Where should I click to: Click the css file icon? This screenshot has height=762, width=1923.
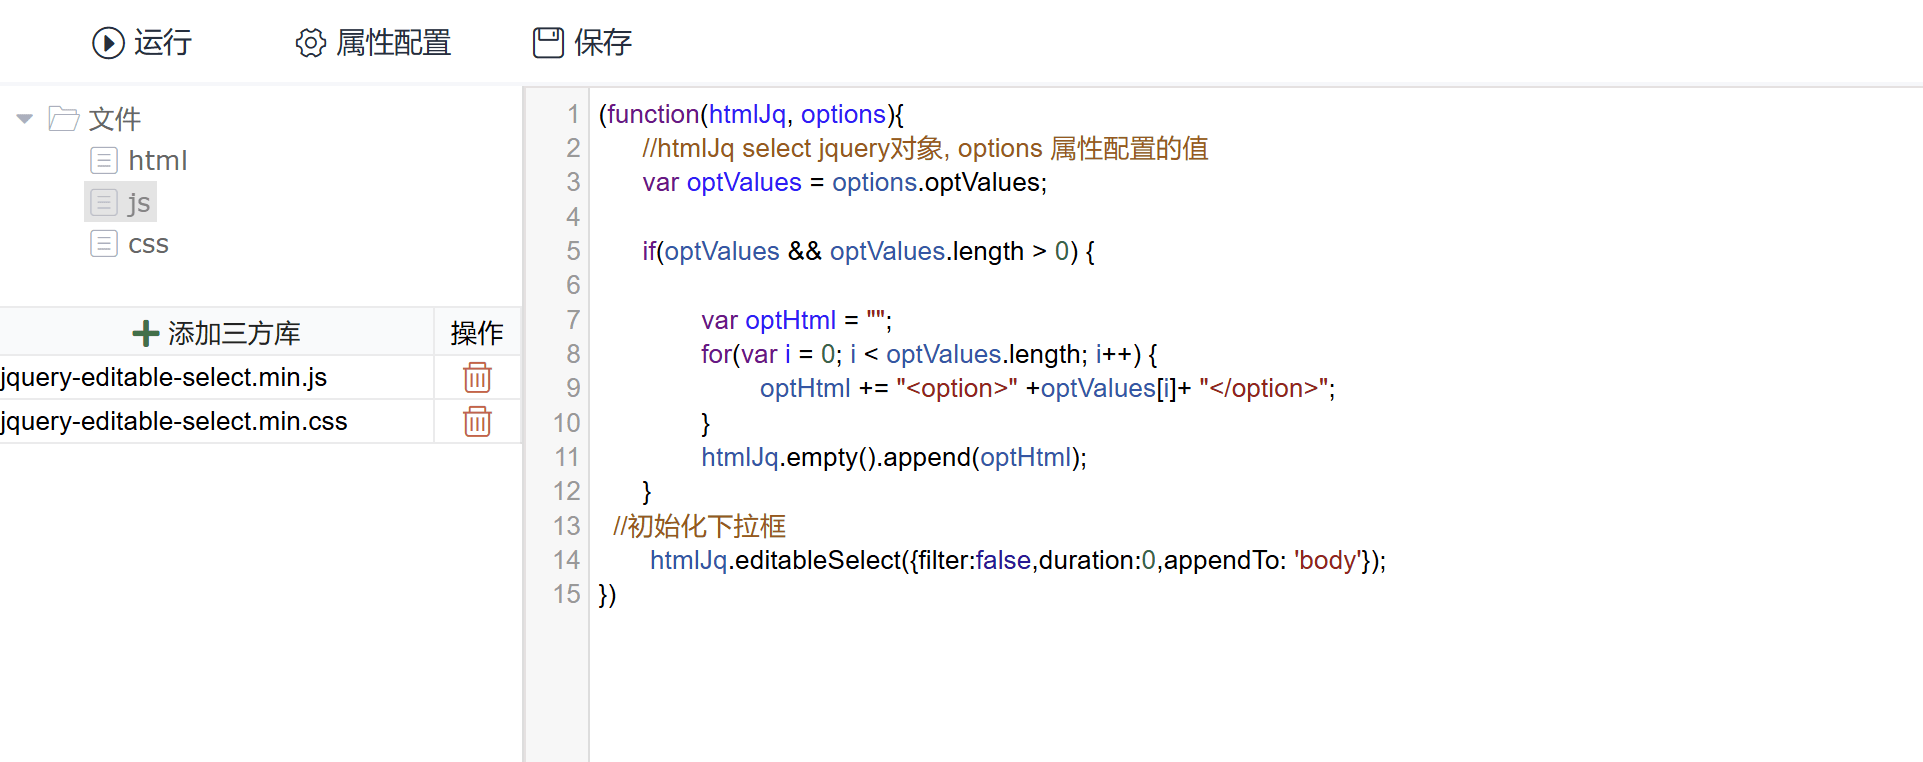(x=104, y=244)
